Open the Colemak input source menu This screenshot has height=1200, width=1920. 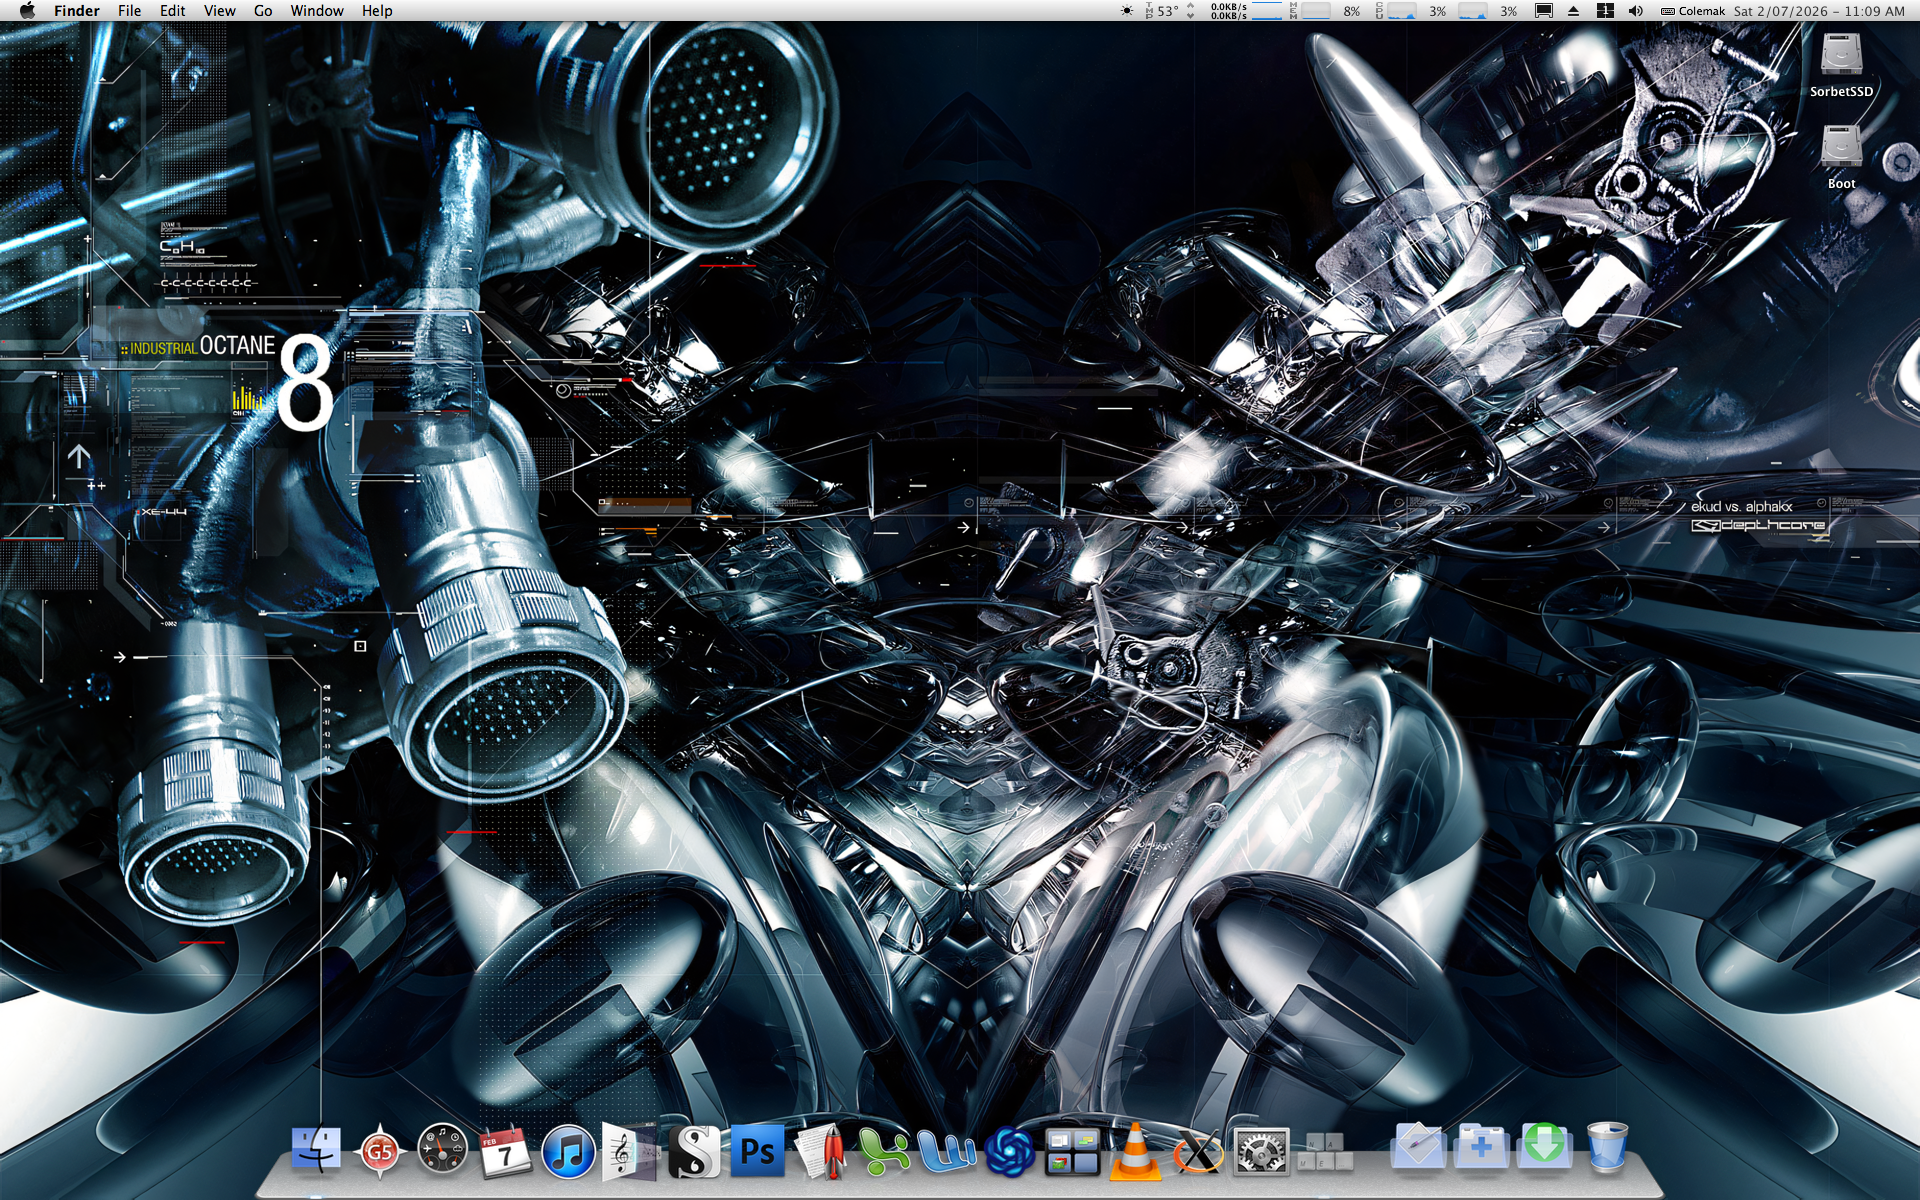[x=1693, y=11]
